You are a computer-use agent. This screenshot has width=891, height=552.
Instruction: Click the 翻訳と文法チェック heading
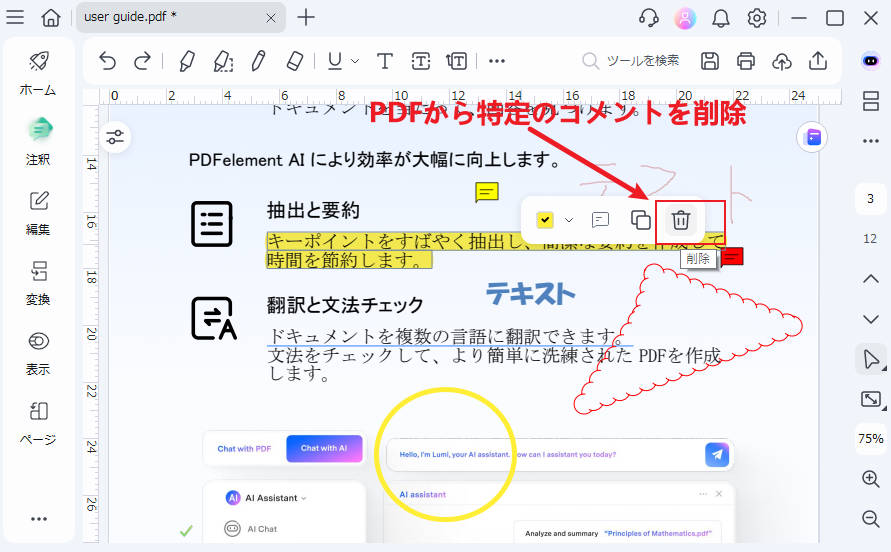345,305
